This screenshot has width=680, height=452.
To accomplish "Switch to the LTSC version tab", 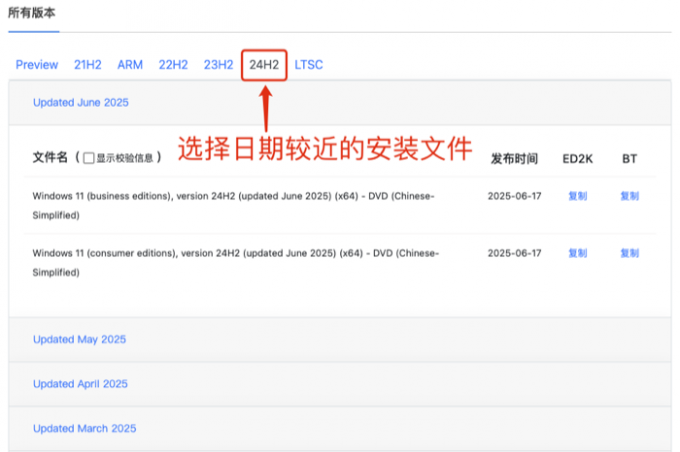I will pyautogui.click(x=309, y=65).
